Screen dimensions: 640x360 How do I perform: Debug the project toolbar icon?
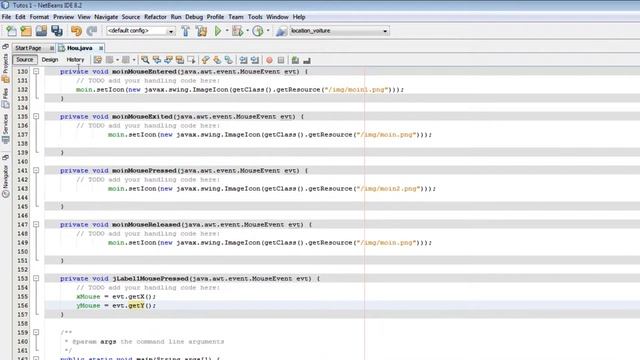[237, 31]
